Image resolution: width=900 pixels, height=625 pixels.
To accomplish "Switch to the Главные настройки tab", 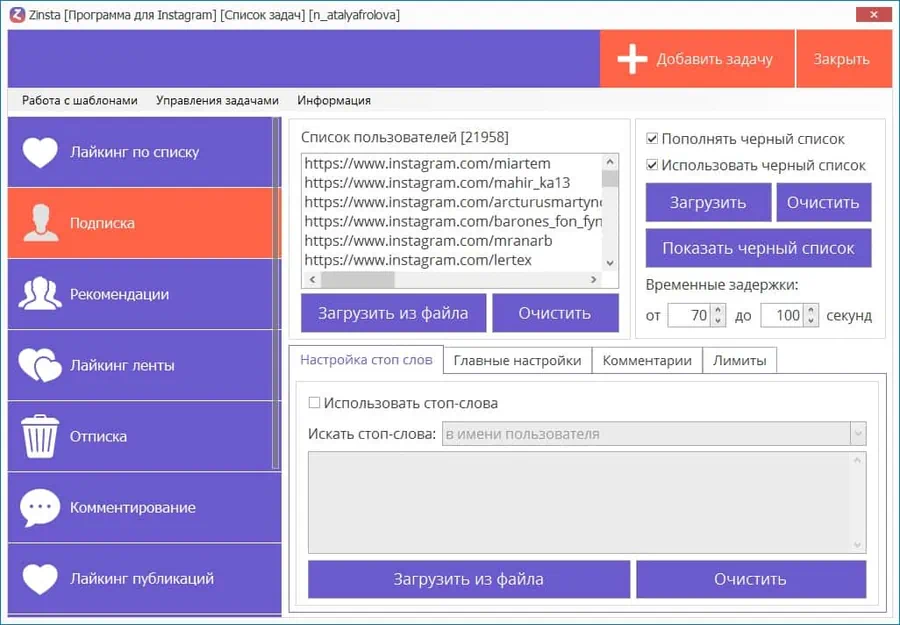I will pyautogui.click(x=517, y=360).
